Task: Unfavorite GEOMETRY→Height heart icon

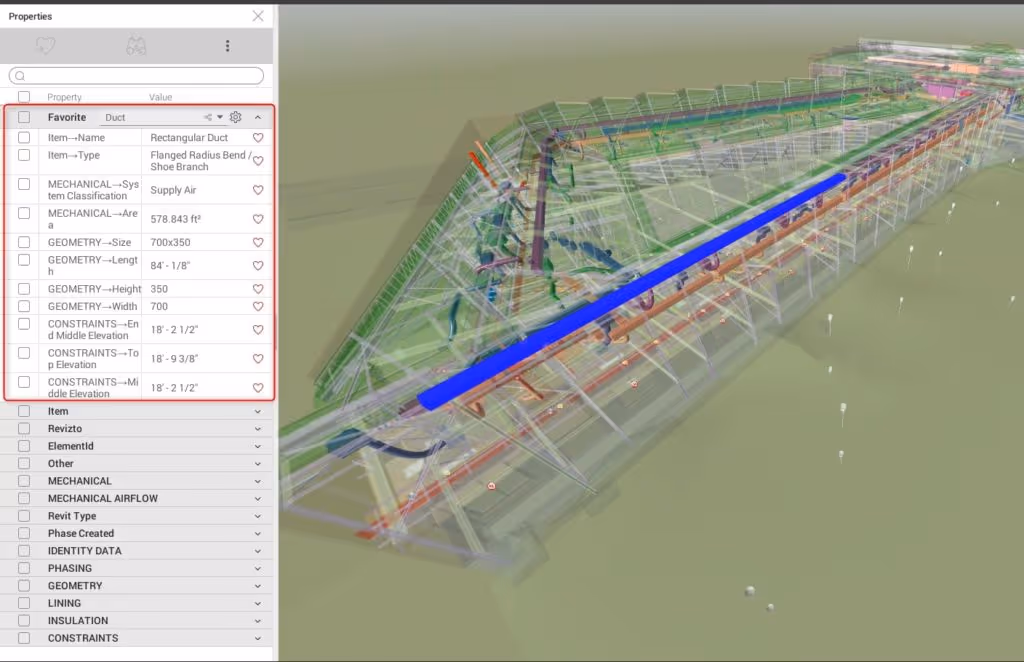Action: pyautogui.click(x=258, y=289)
